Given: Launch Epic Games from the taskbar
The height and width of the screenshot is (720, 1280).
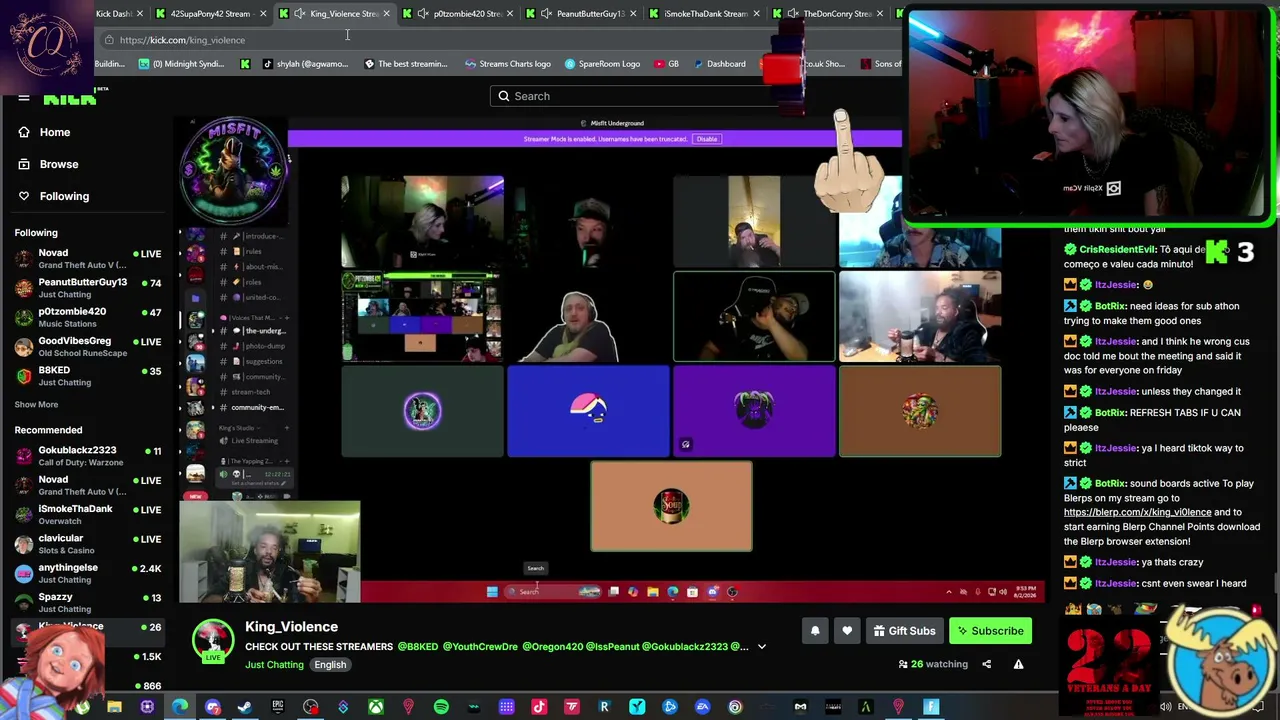Looking at the screenshot, I should pyautogui.click(x=278, y=708).
